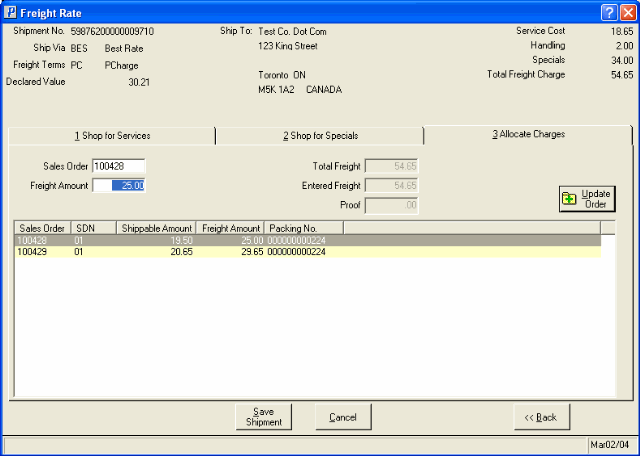Click freight amount 25.00 in table
640x456 pixels.
tap(252, 240)
